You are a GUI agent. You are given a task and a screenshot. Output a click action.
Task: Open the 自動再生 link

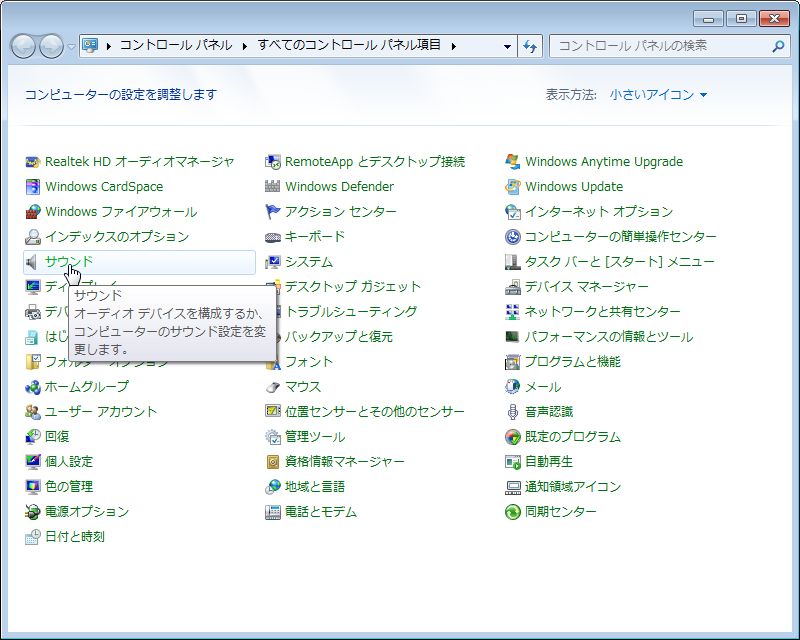(x=549, y=462)
